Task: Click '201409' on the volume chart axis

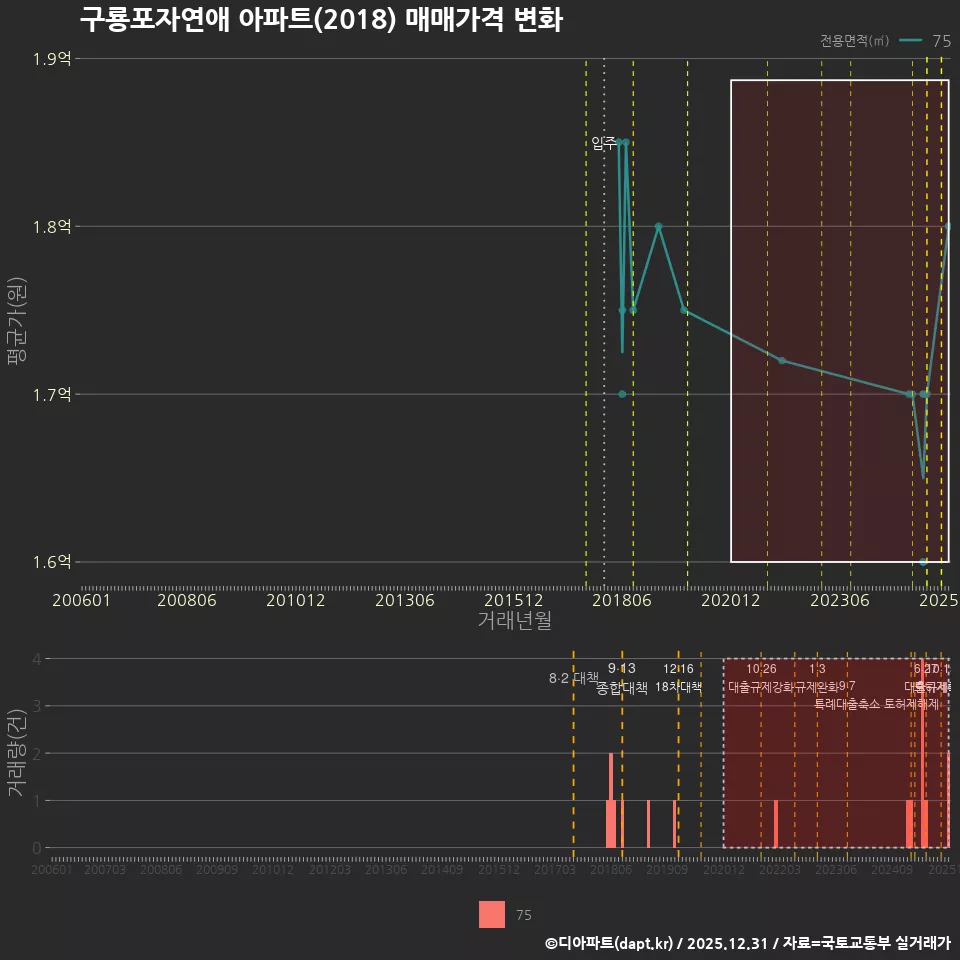Action: [x=441, y=869]
